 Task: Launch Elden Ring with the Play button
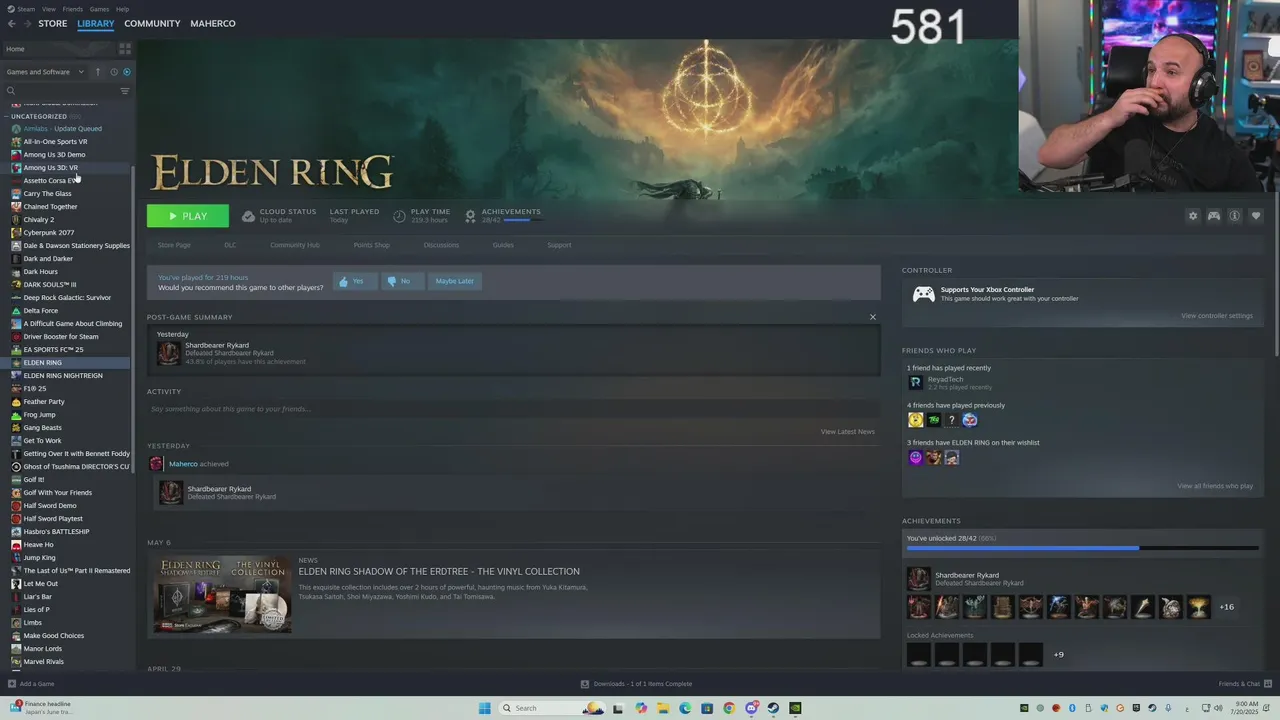188,216
